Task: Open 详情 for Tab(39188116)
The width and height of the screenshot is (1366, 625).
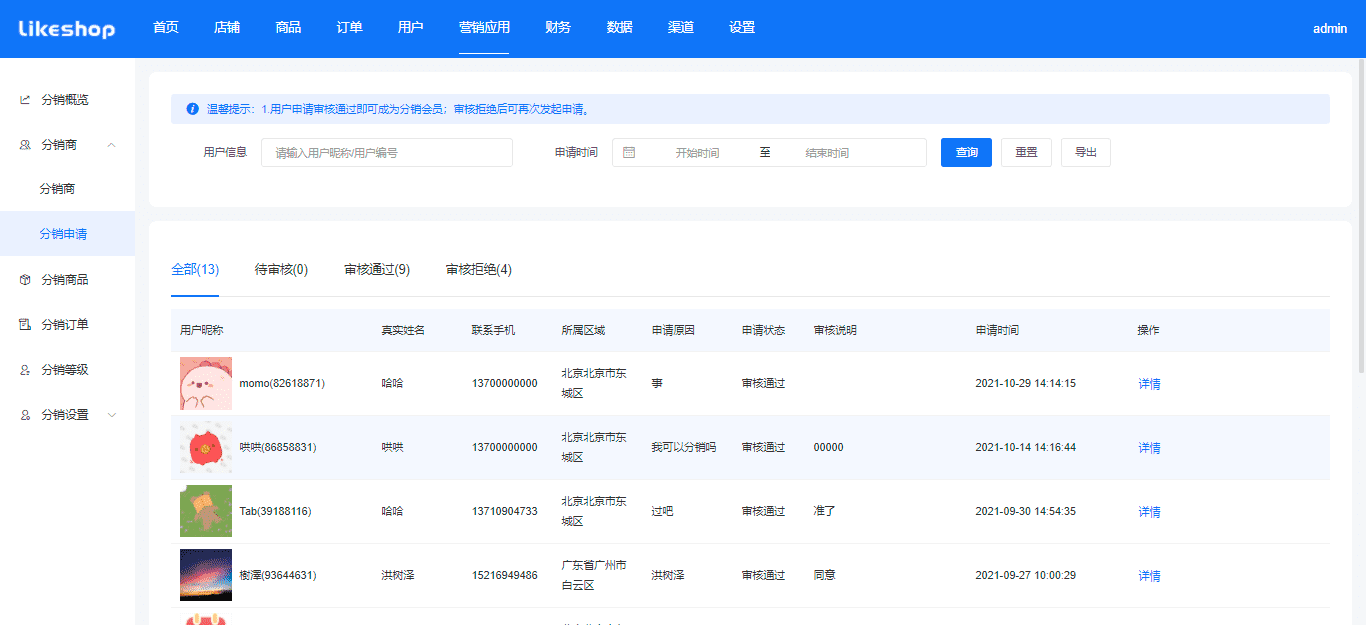Action: coord(1149,512)
